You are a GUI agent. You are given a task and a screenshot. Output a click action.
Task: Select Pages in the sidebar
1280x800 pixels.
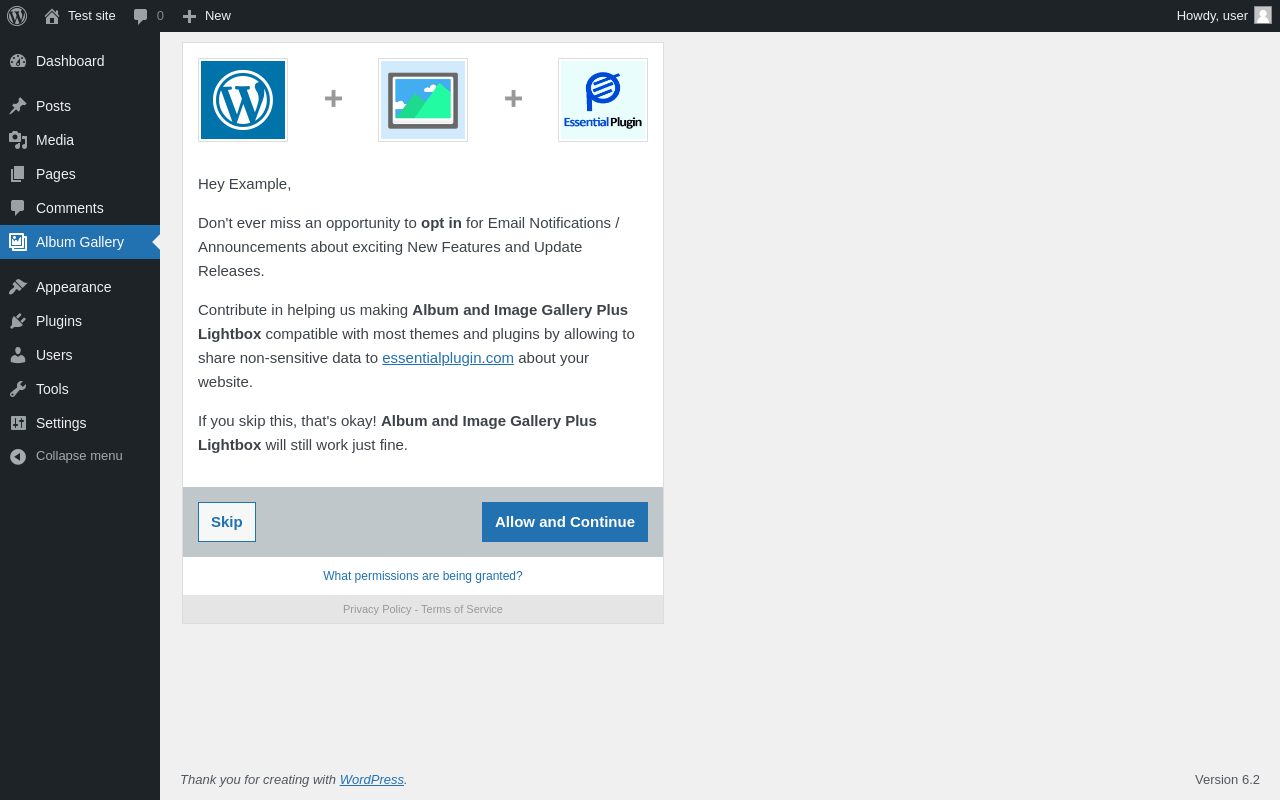tap(56, 174)
